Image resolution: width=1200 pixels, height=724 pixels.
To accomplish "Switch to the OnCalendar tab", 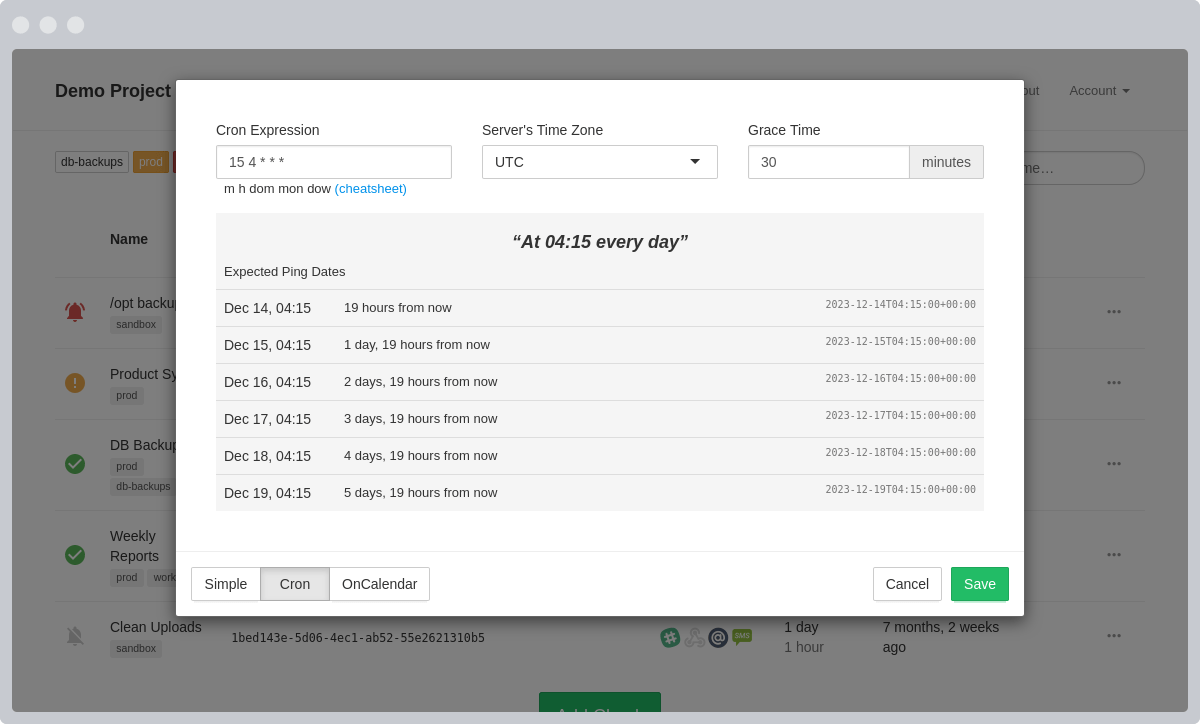I will click(379, 584).
